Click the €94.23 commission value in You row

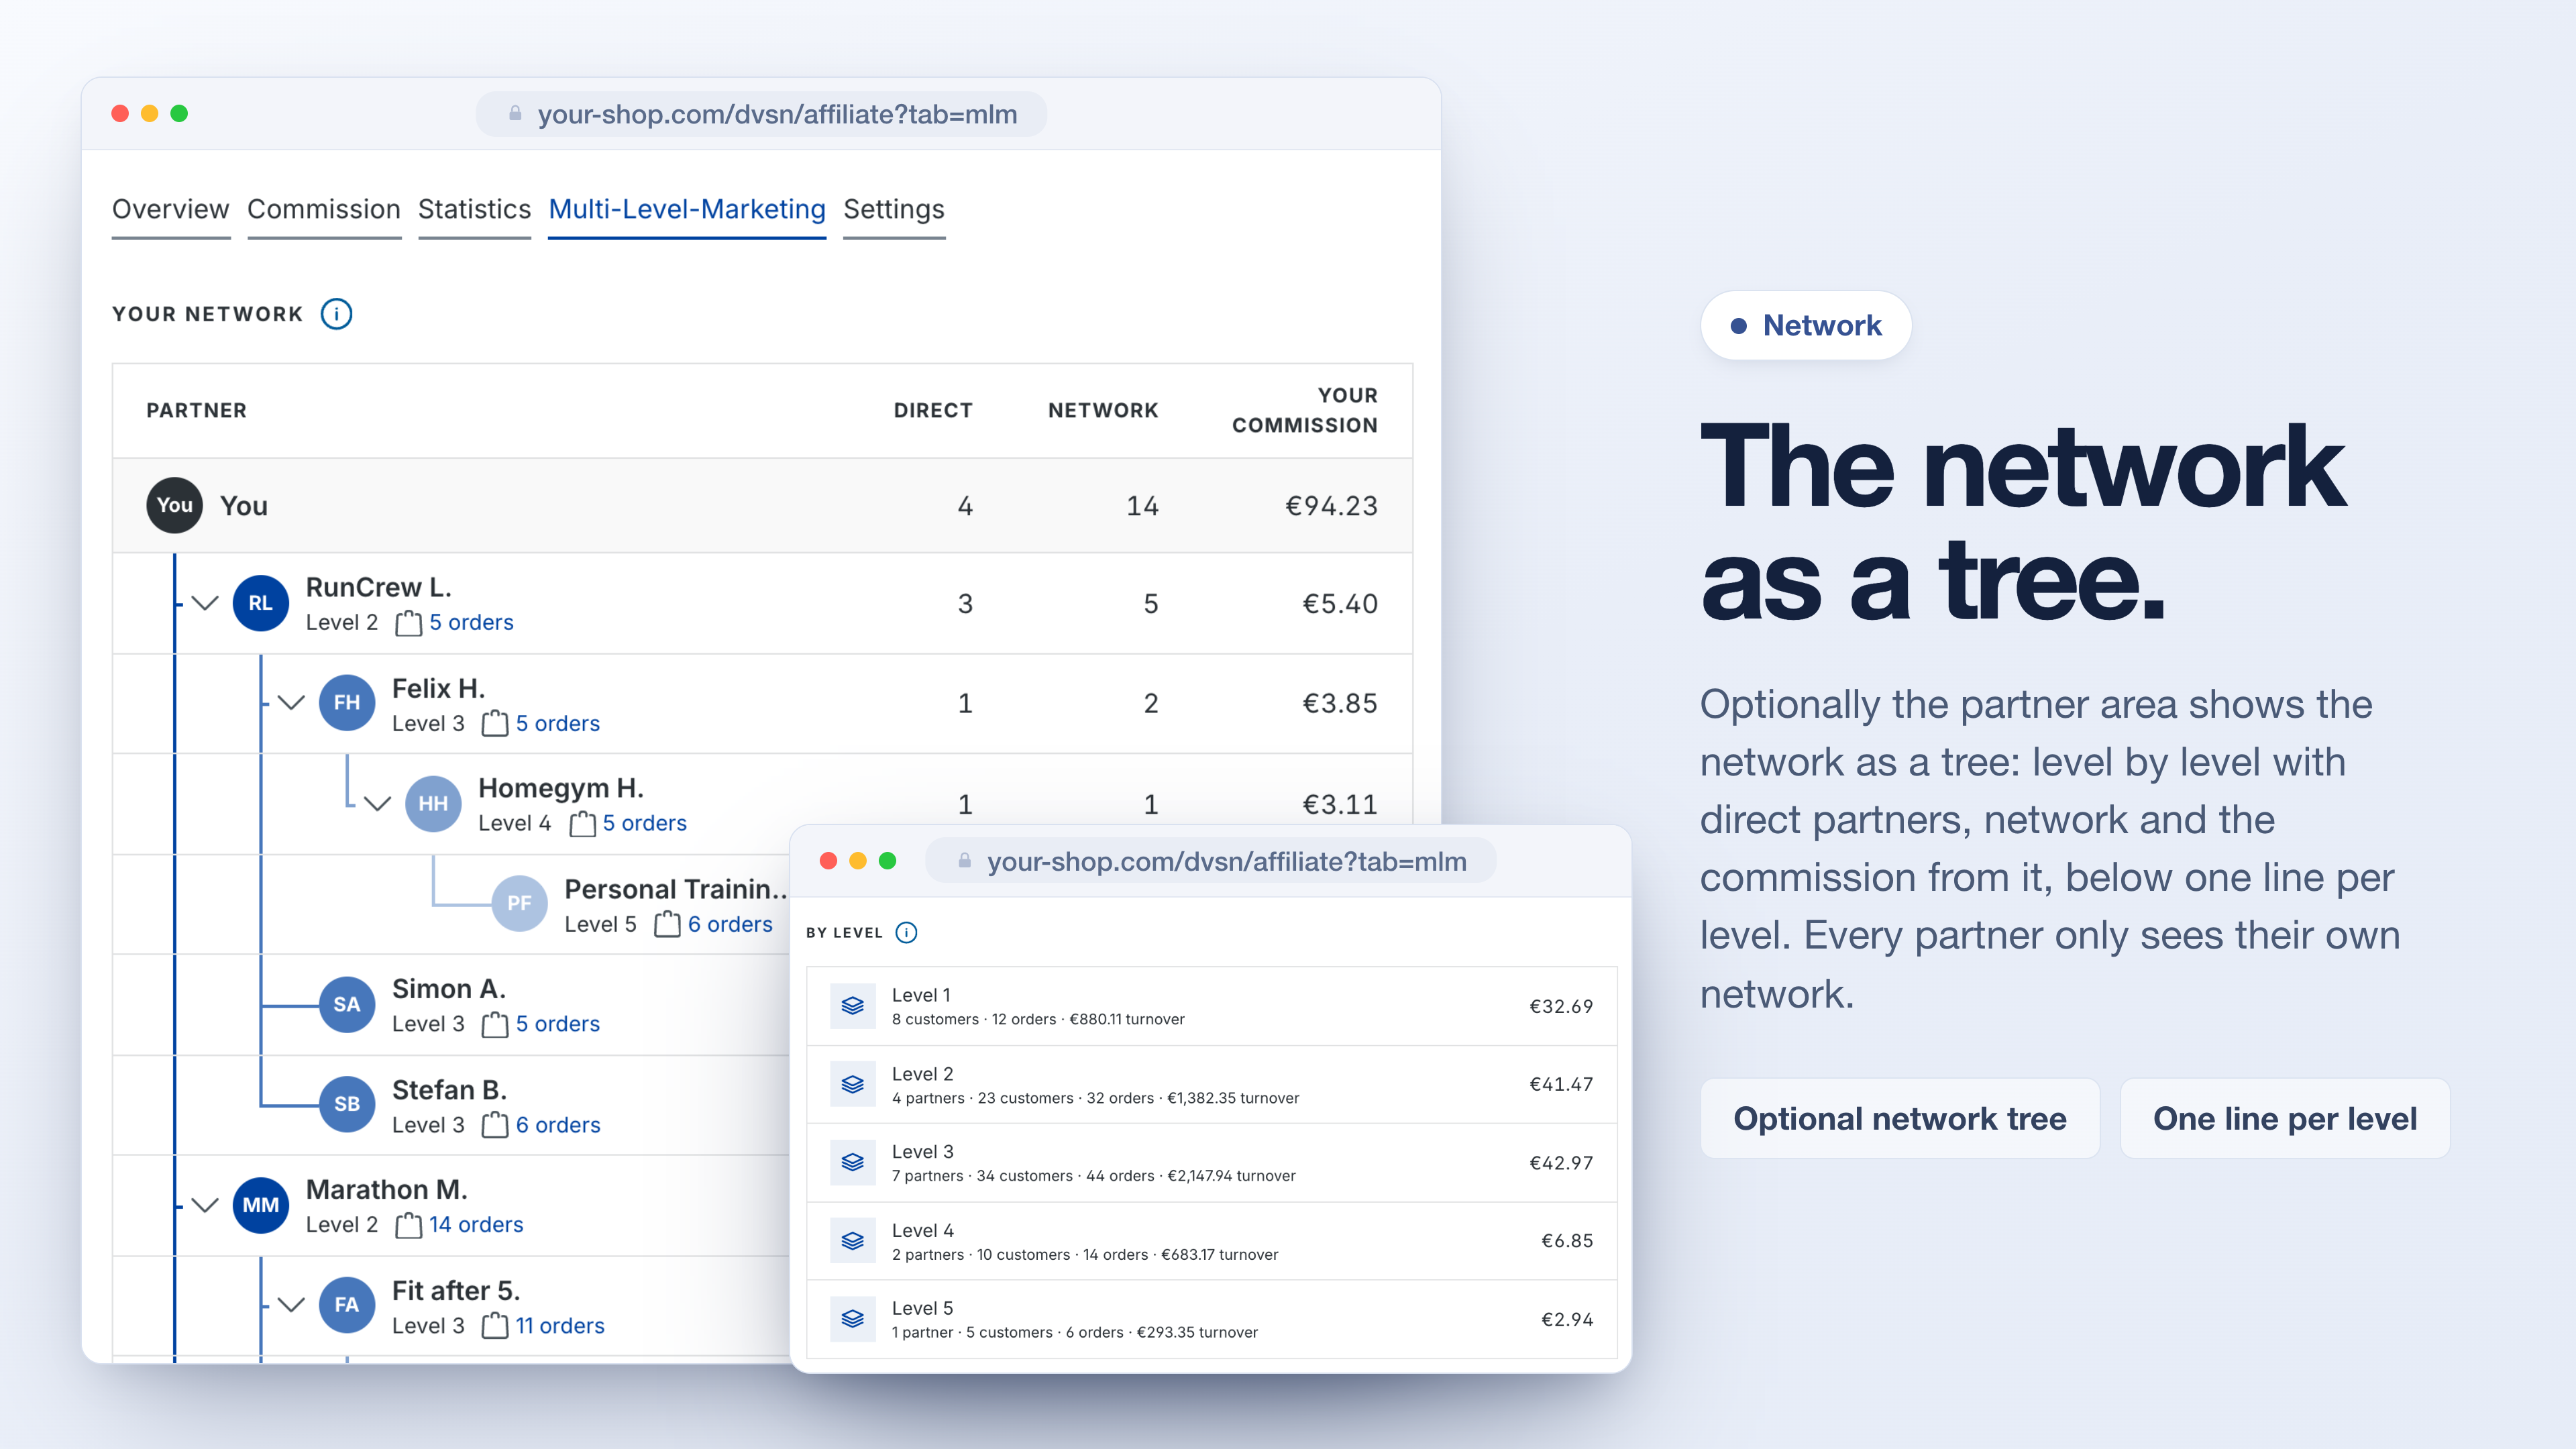point(1331,506)
